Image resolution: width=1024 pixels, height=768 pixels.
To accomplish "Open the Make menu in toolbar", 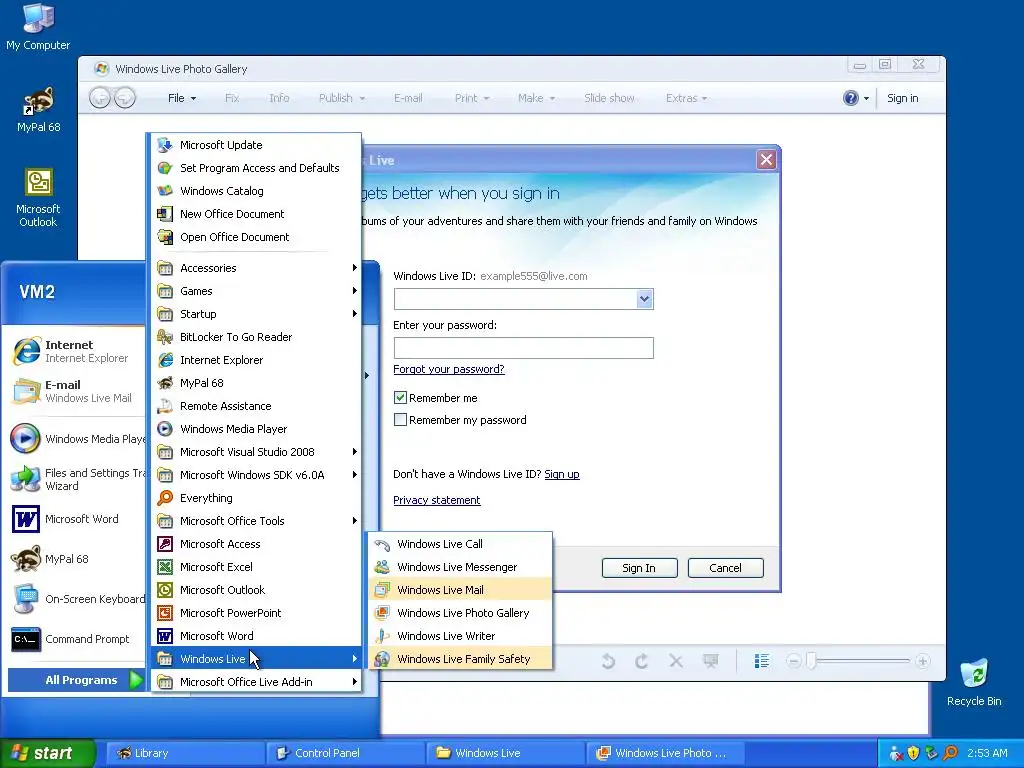I will [x=536, y=98].
